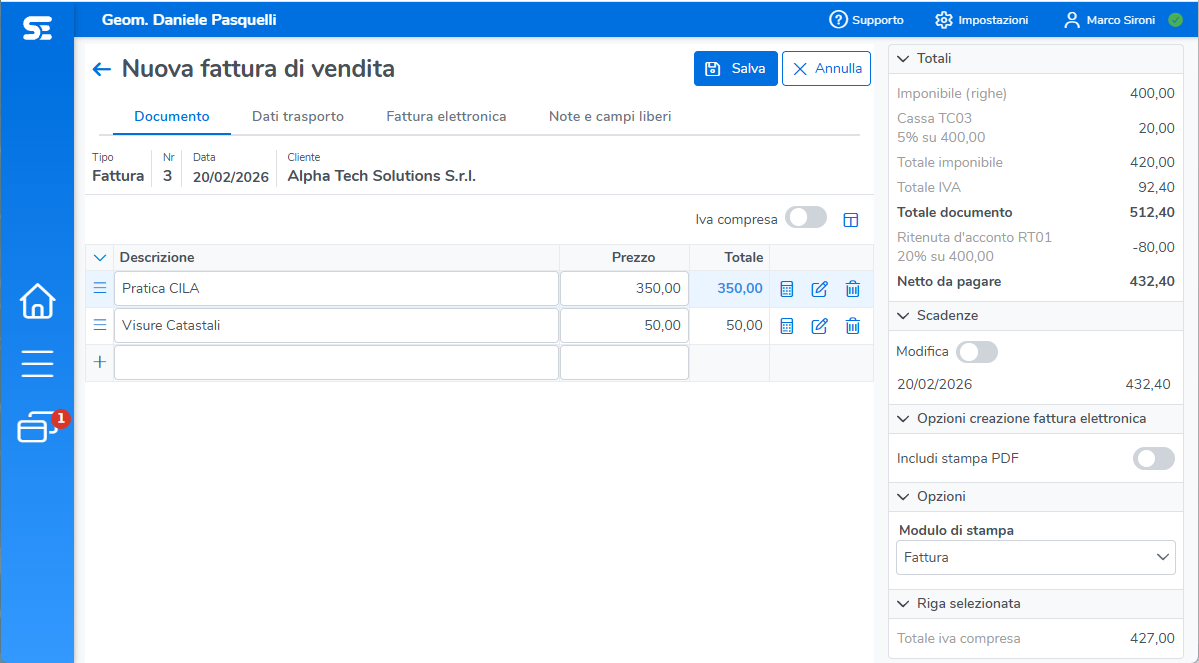Click Cassa TC03 label
The height and width of the screenshot is (663, 1199).
(x=934, y=119)
